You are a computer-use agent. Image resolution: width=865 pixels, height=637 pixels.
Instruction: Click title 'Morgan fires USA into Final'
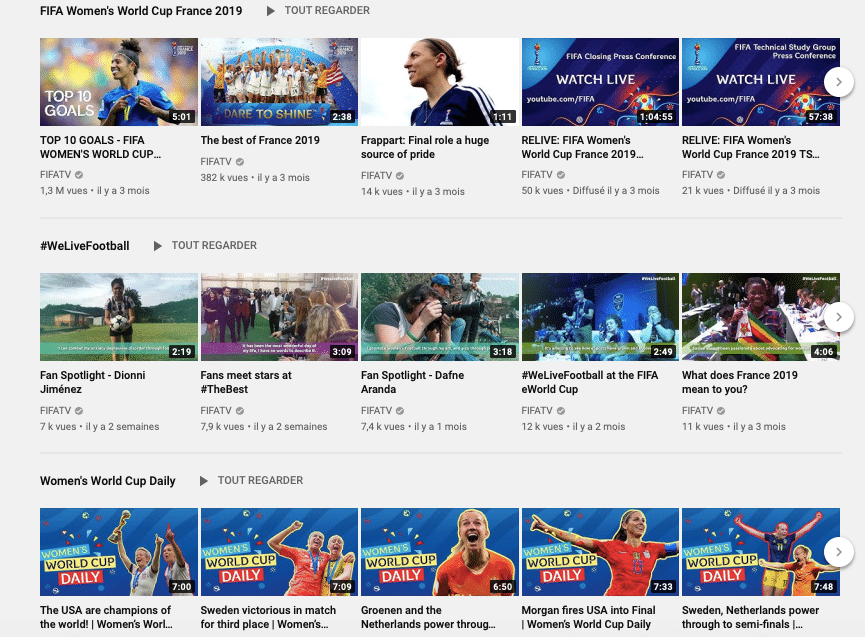pos(589,617)
